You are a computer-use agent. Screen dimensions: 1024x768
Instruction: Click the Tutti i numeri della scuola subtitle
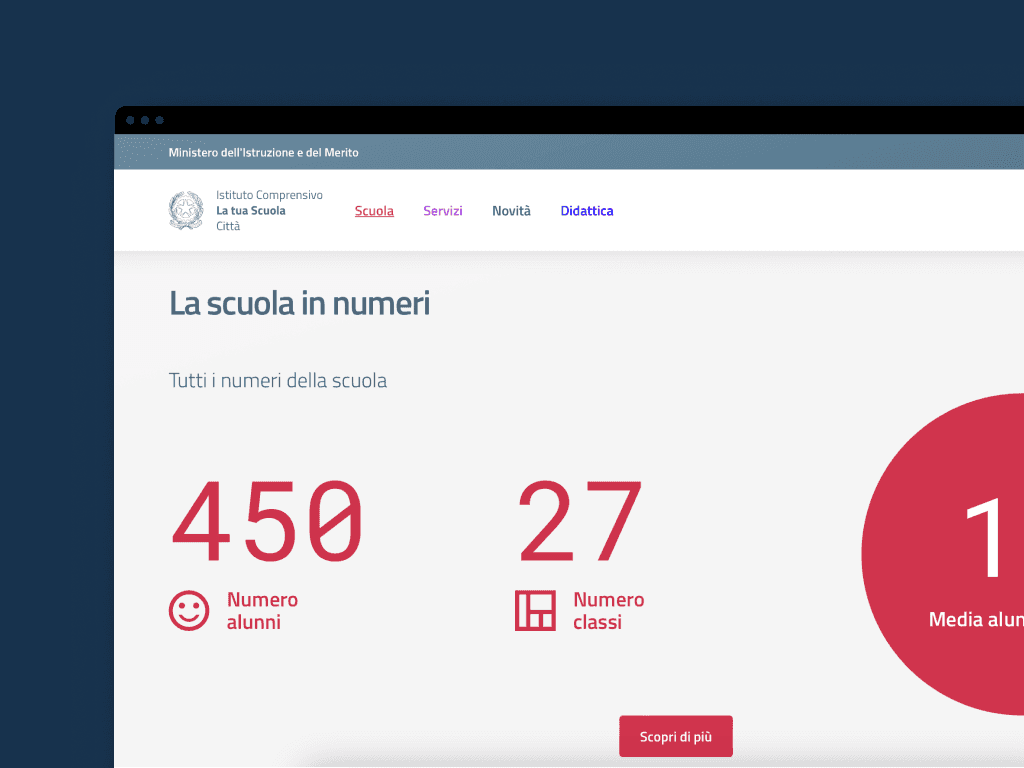[278, 381]
